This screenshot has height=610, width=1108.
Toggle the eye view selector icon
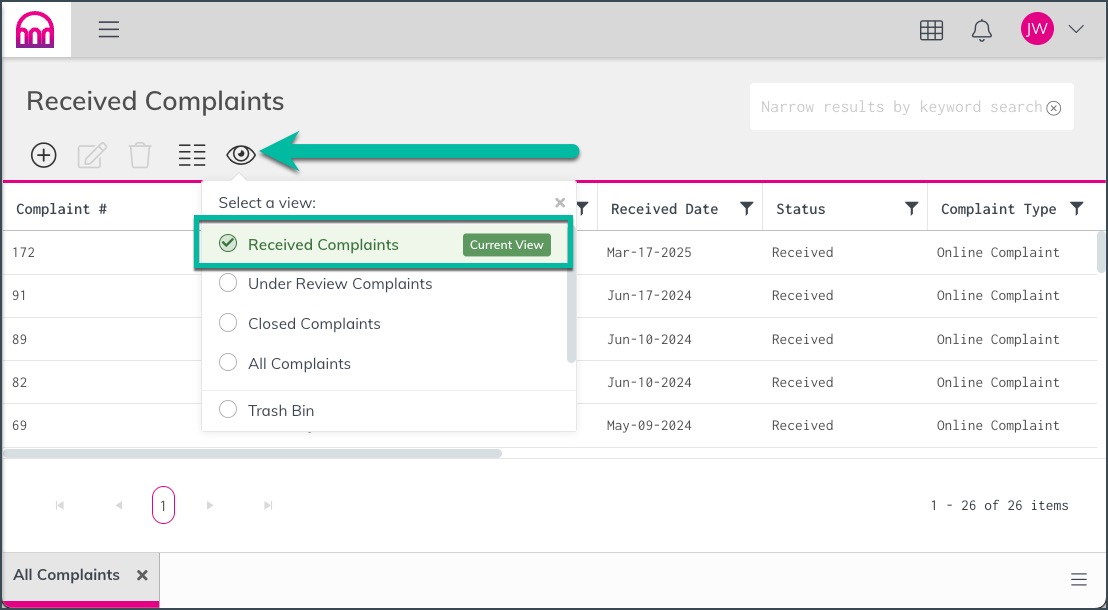tap(241, 154)
